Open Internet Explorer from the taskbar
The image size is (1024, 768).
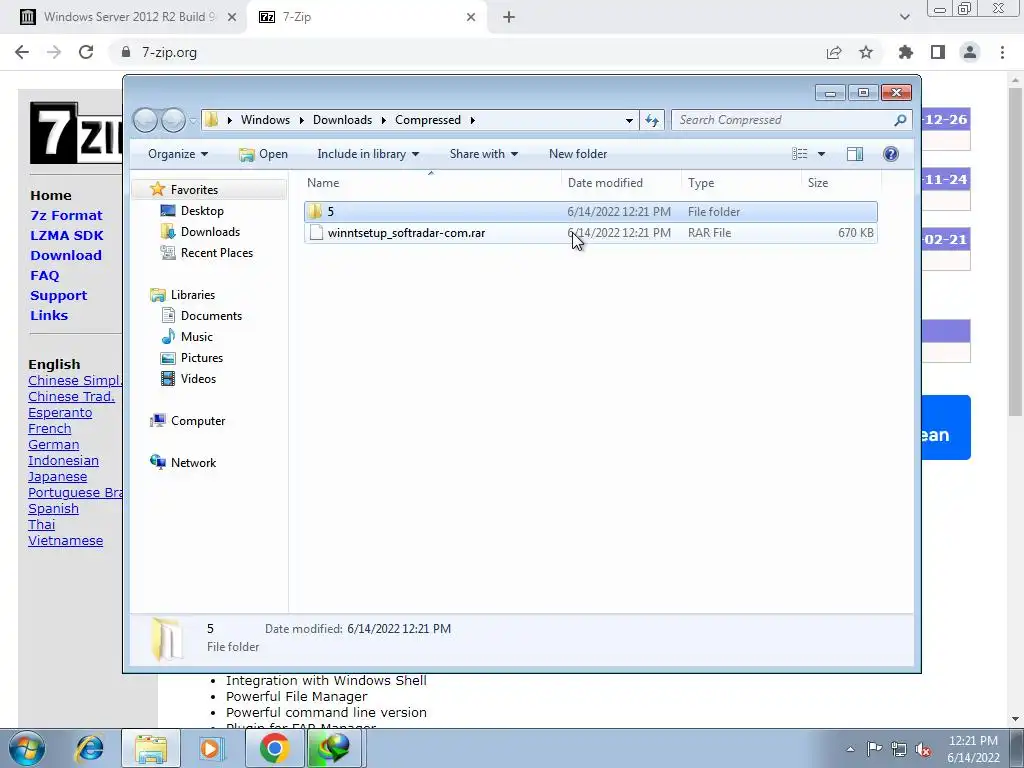coord(89,748)
